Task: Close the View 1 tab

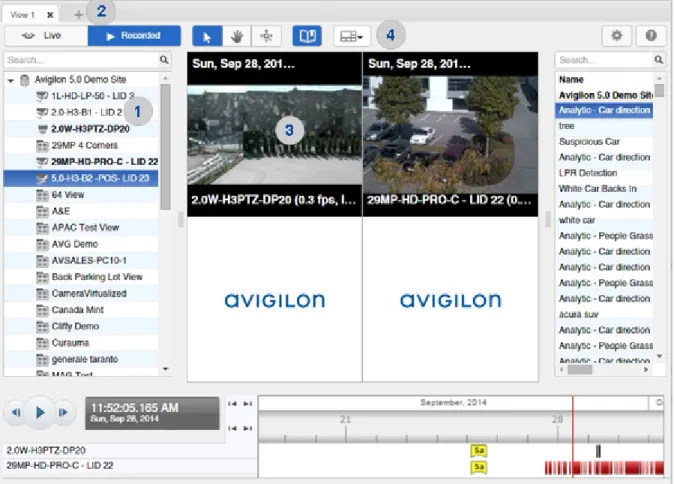Action: pos(50,15)
